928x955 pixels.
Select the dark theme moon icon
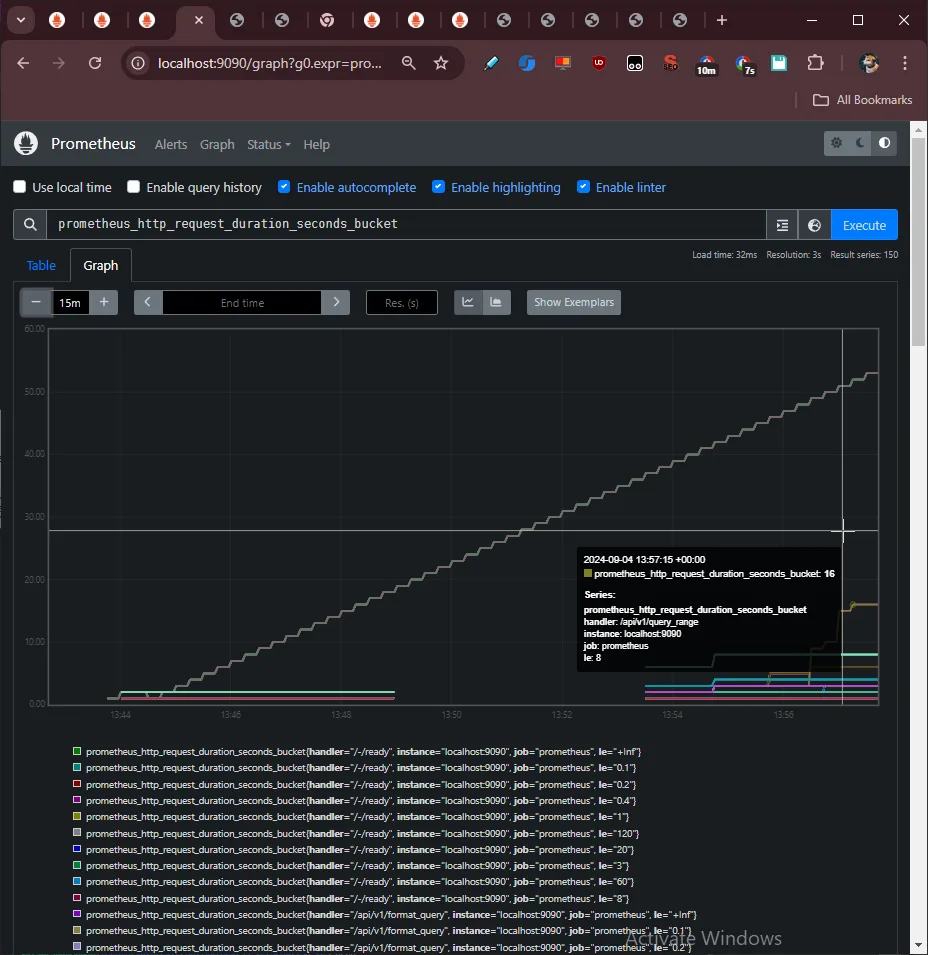(x=861, y=144)
